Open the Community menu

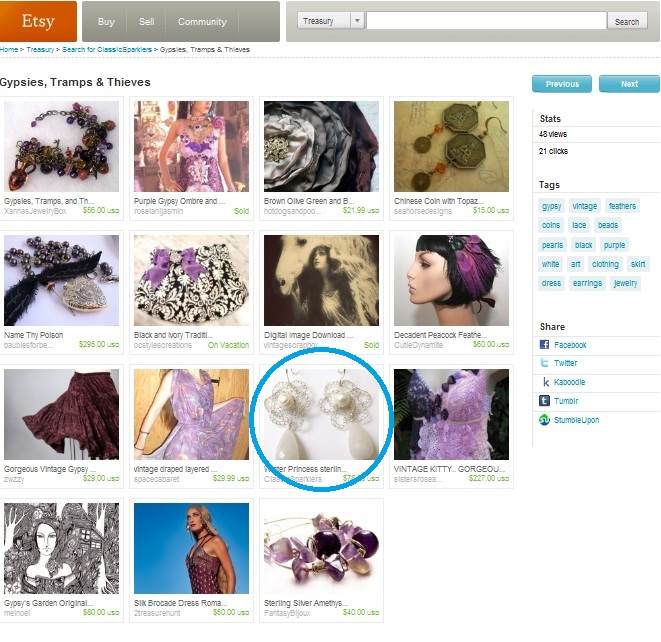202,21
